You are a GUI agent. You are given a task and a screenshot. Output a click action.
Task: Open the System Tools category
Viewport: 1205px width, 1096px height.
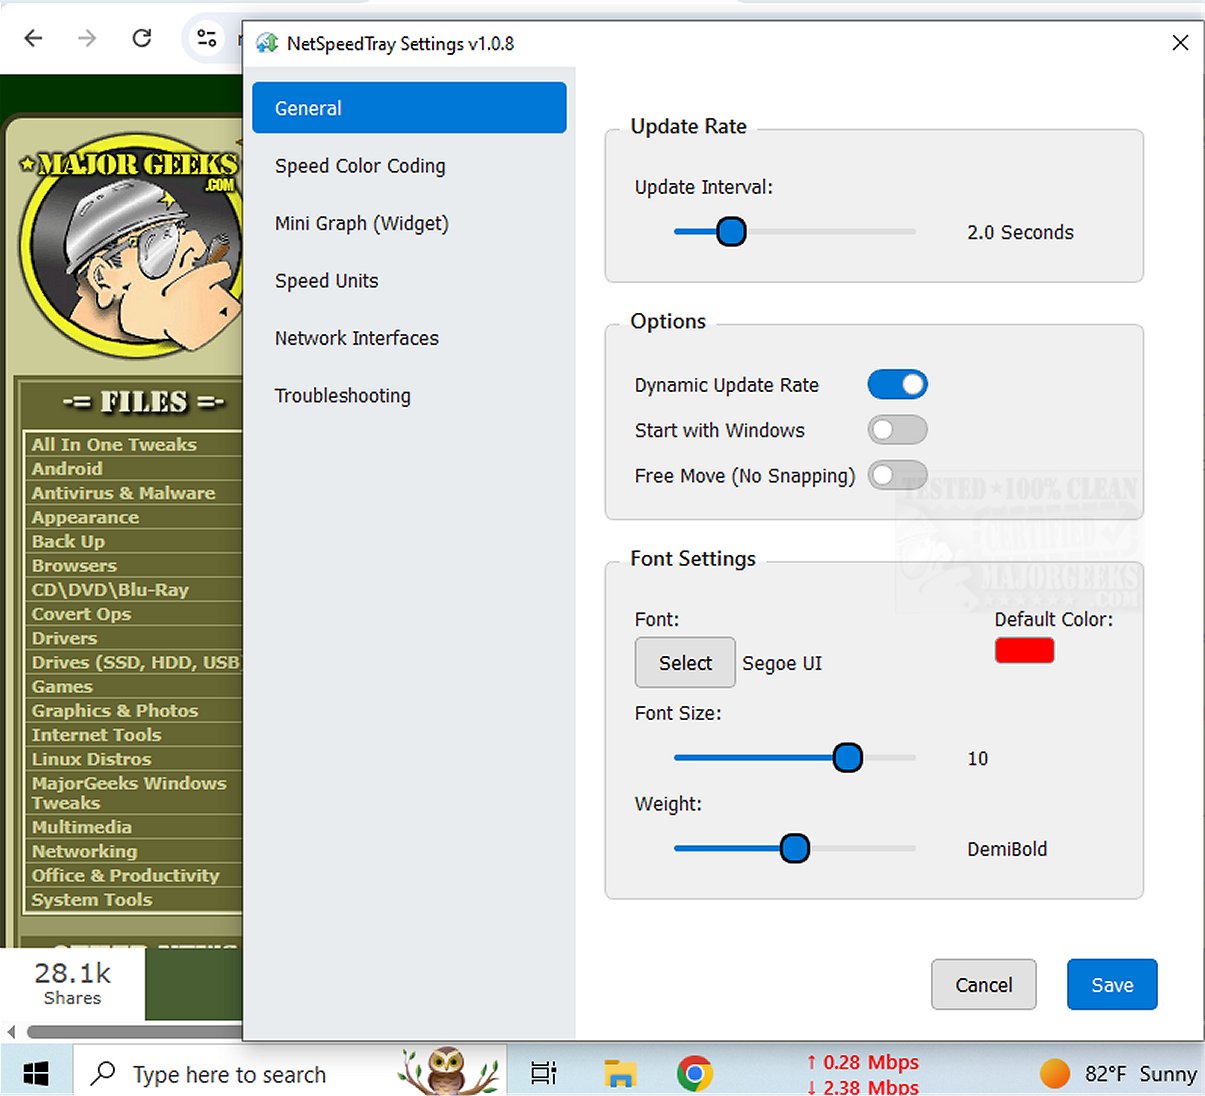tap(92, 900)
